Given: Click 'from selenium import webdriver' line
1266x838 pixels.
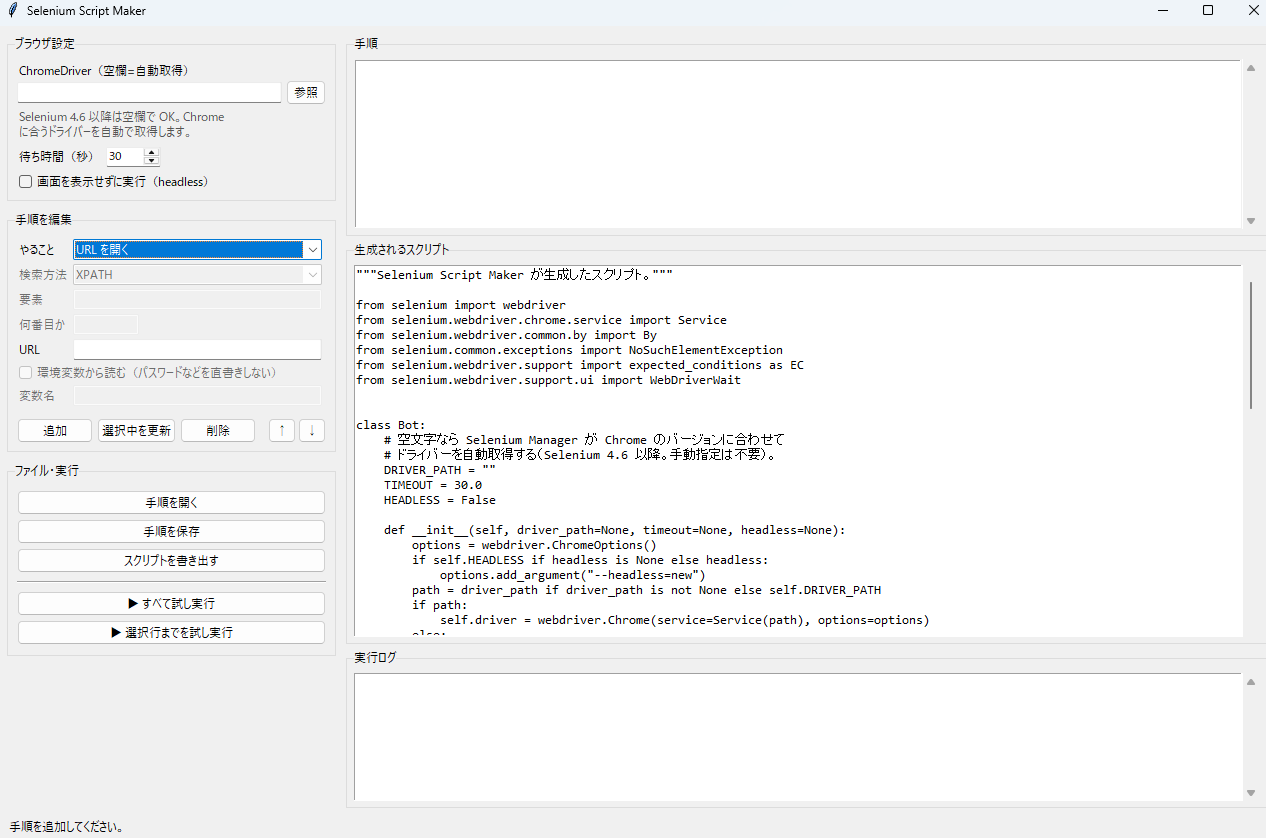Looking at the screenshot, I should [461, 305].
